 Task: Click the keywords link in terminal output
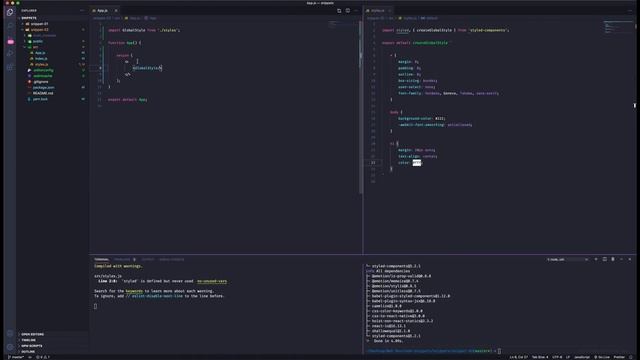coord(134,291)
